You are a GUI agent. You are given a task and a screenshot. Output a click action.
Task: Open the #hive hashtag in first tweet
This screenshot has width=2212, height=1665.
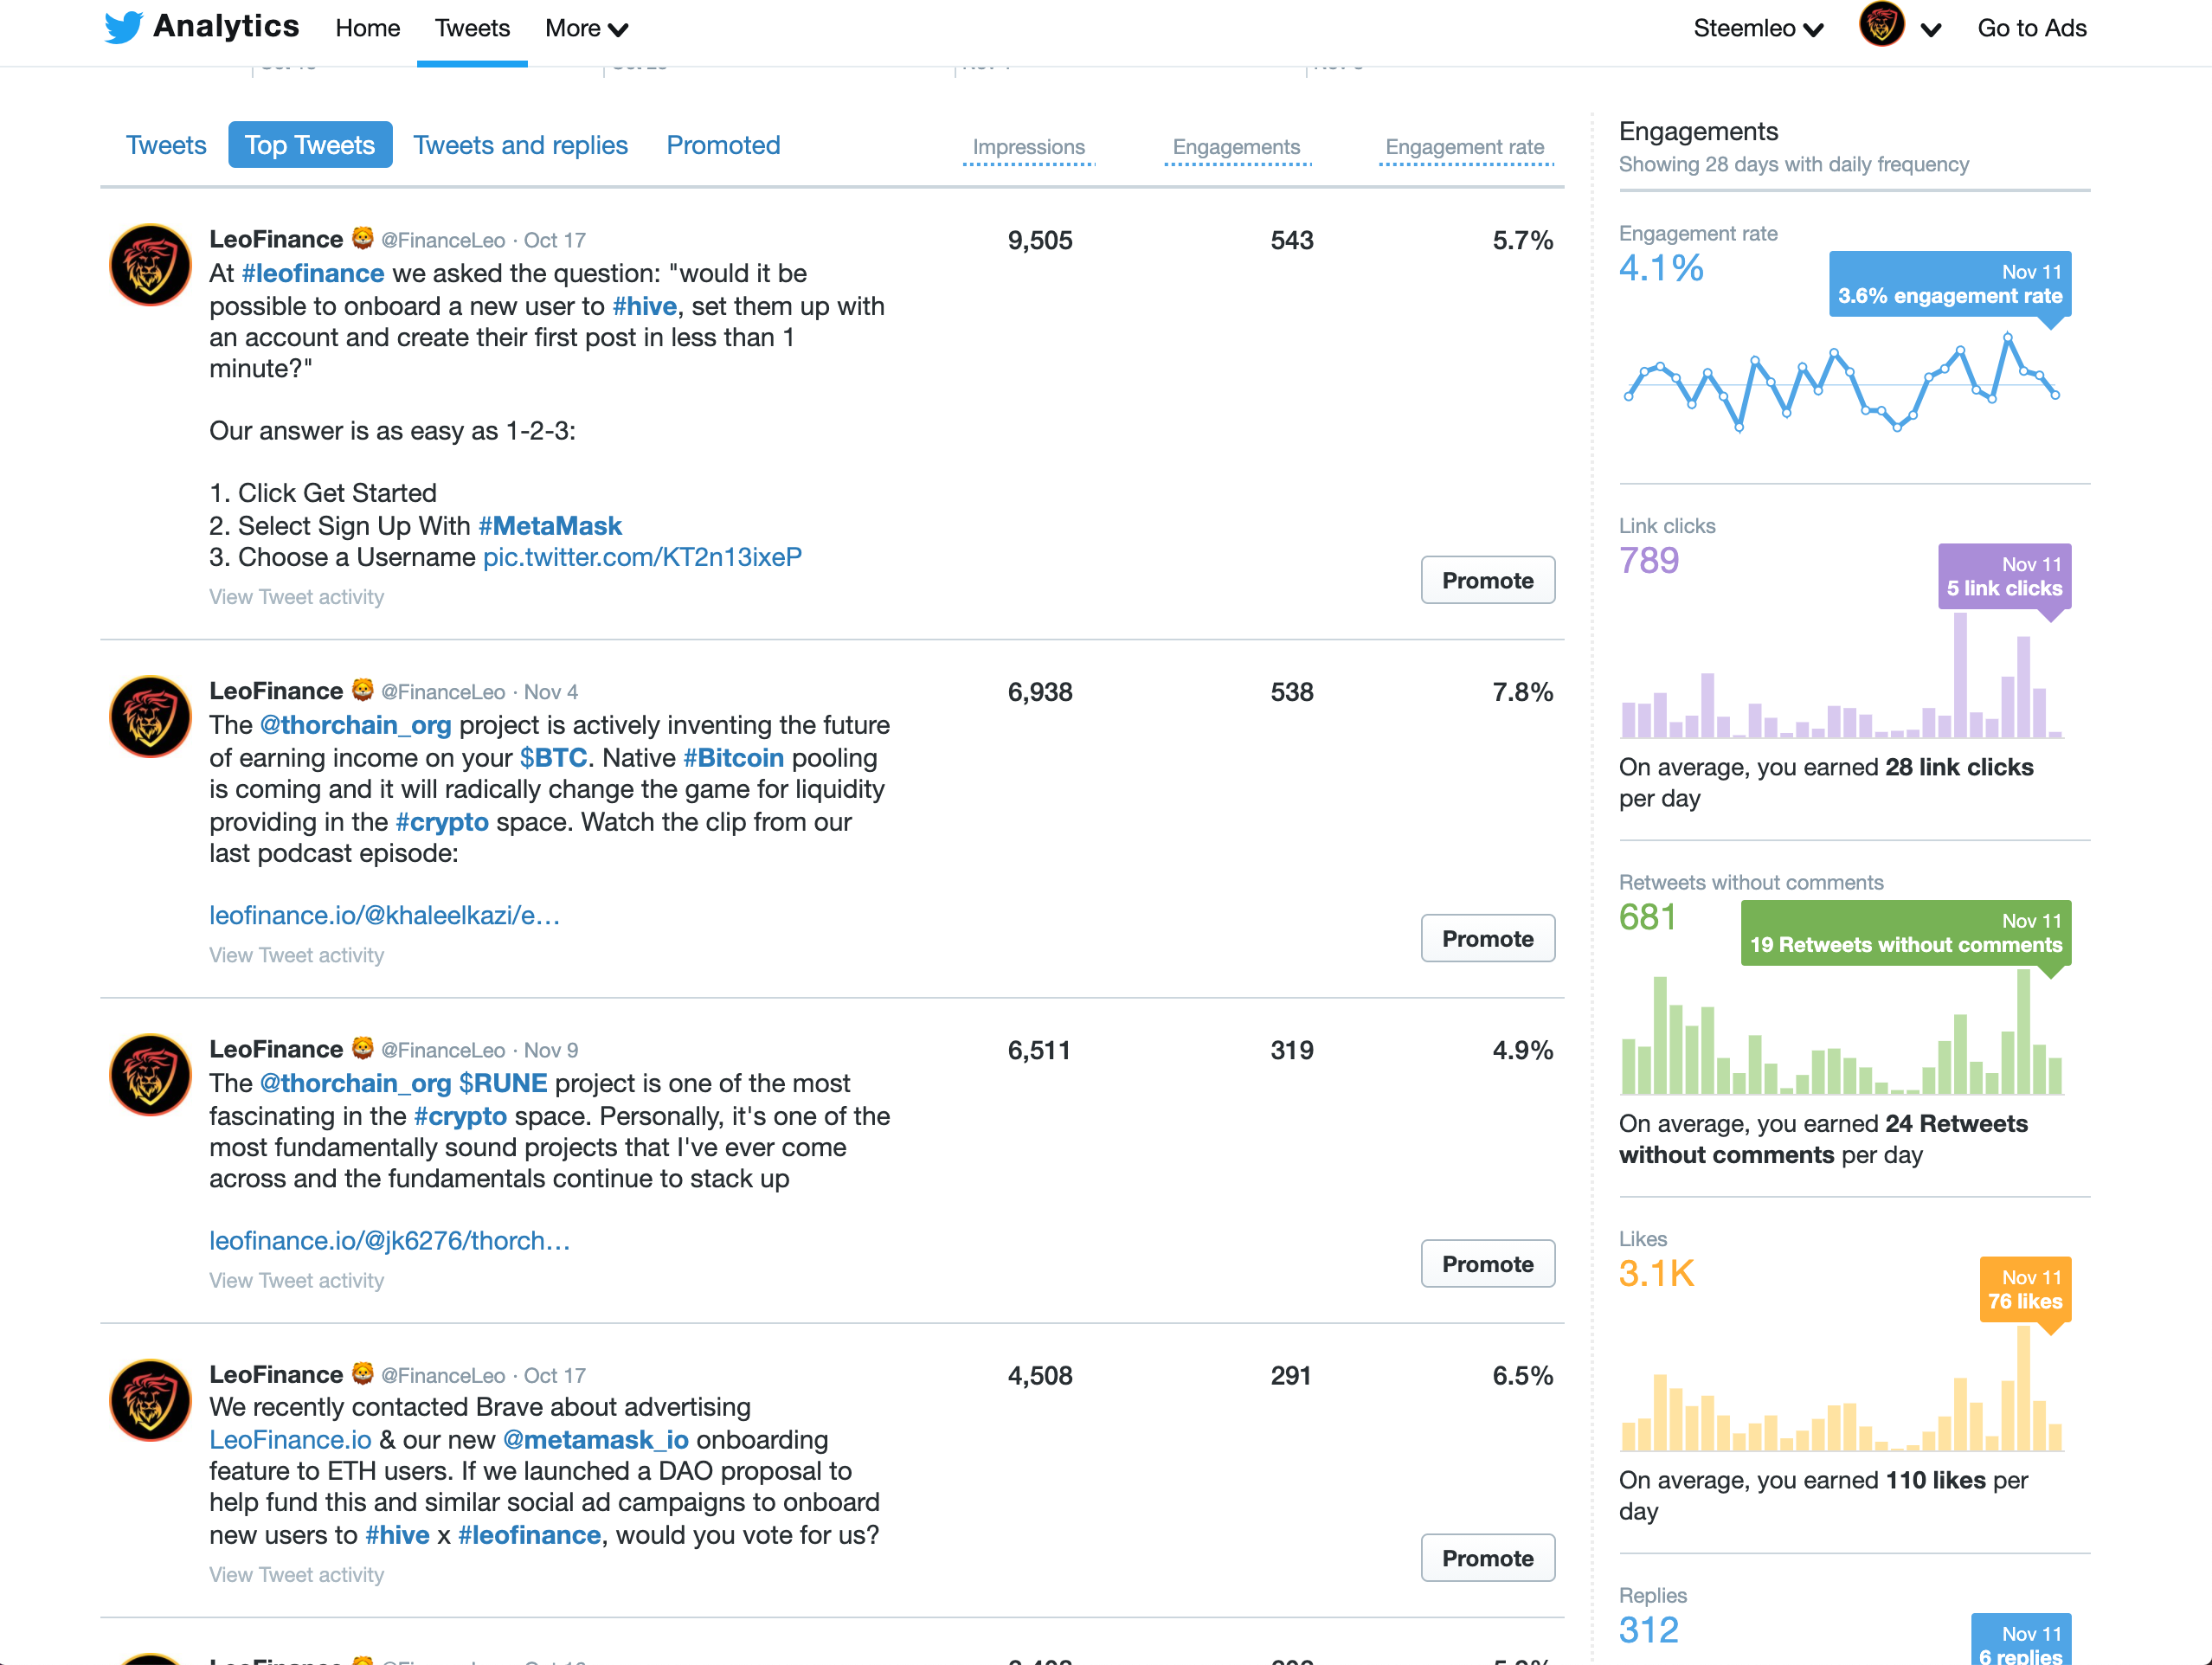coord(644,306)
